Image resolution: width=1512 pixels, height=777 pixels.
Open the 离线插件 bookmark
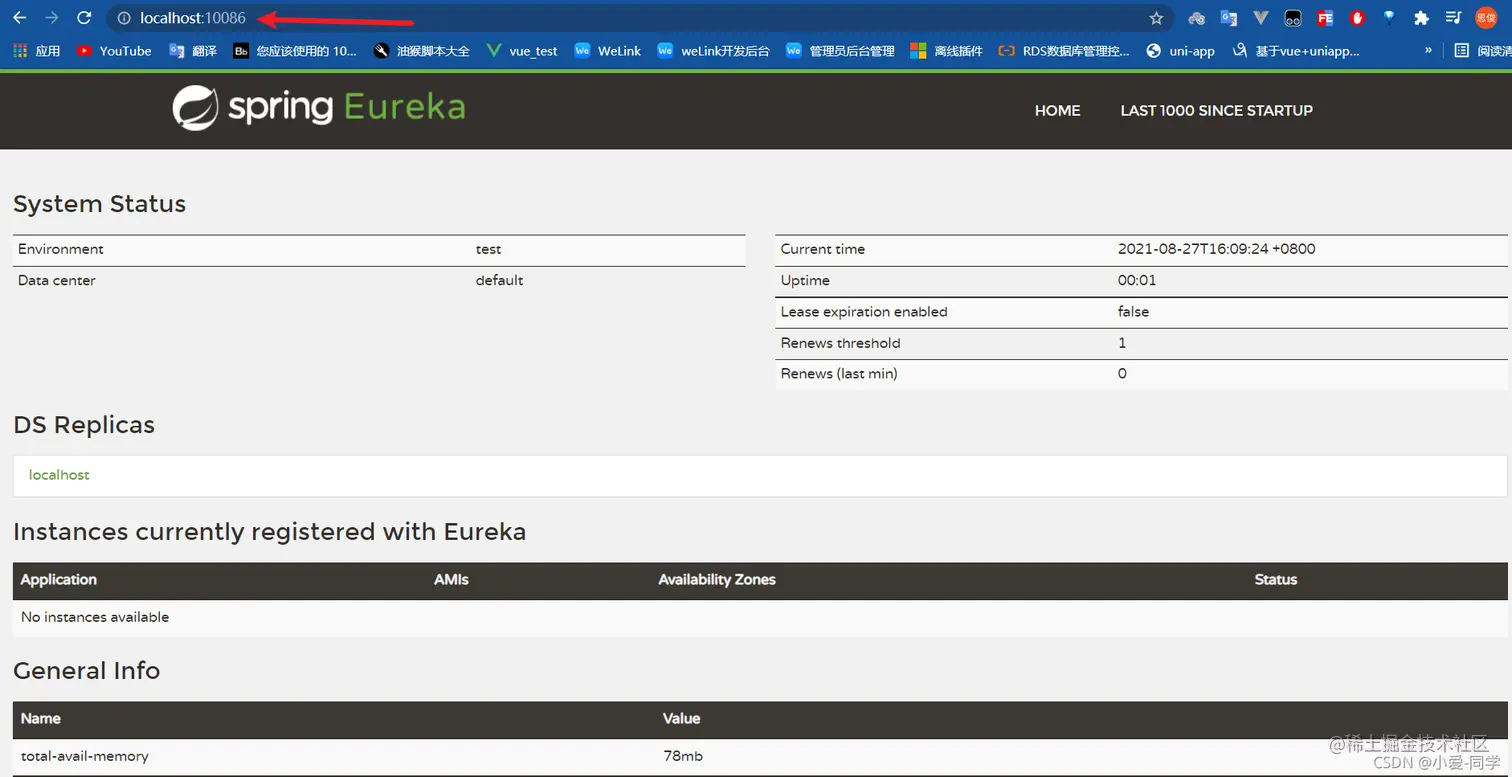tap(946, 51)
